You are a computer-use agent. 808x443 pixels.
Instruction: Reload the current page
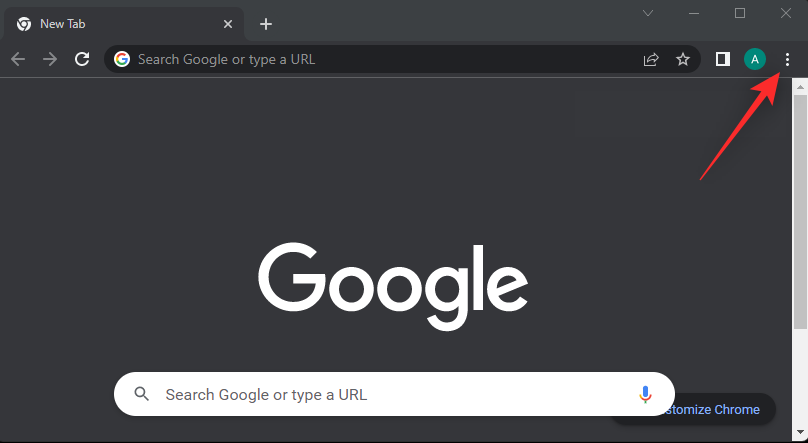82,59
